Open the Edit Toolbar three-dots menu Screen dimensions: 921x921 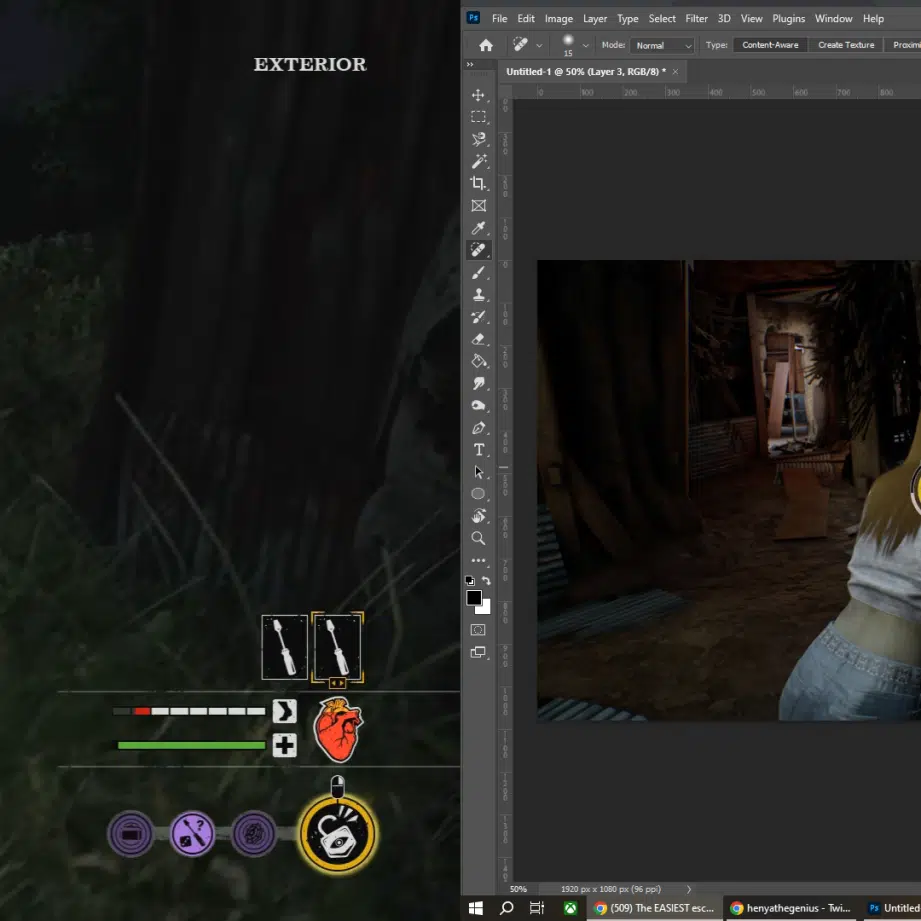coord(478,560)
